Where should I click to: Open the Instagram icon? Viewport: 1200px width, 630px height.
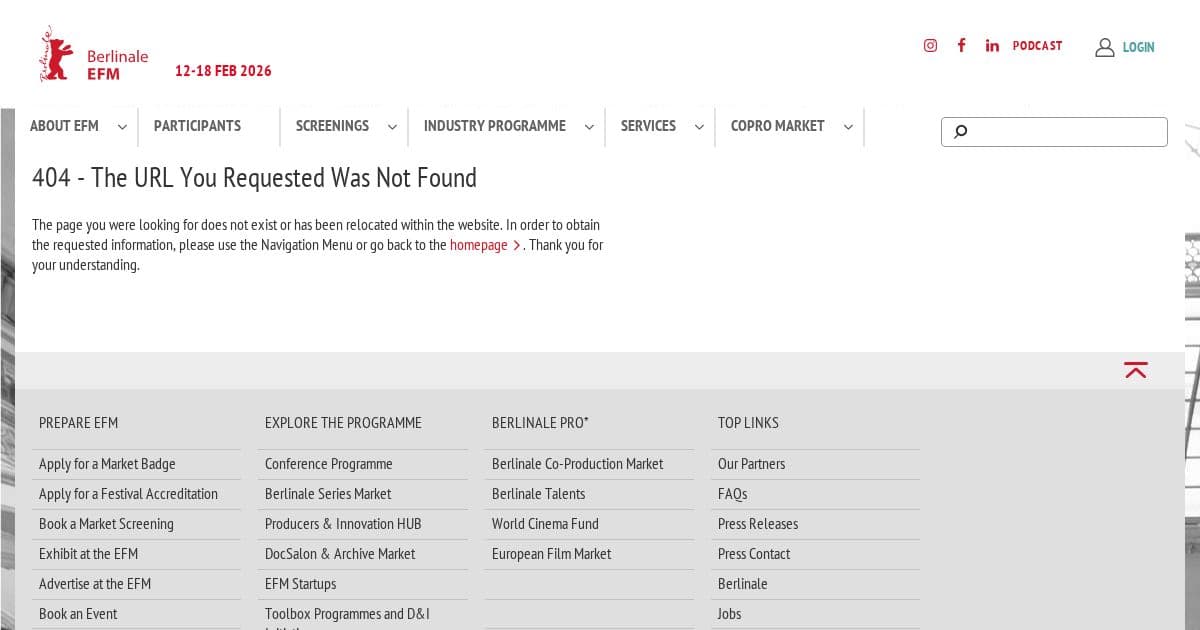click(x=930, y=45)
